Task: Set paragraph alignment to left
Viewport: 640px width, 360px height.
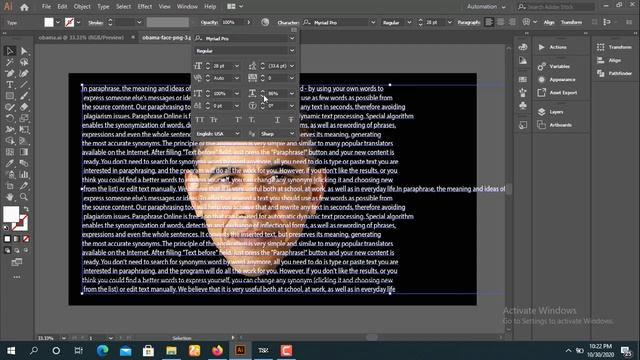Action: 489,22
